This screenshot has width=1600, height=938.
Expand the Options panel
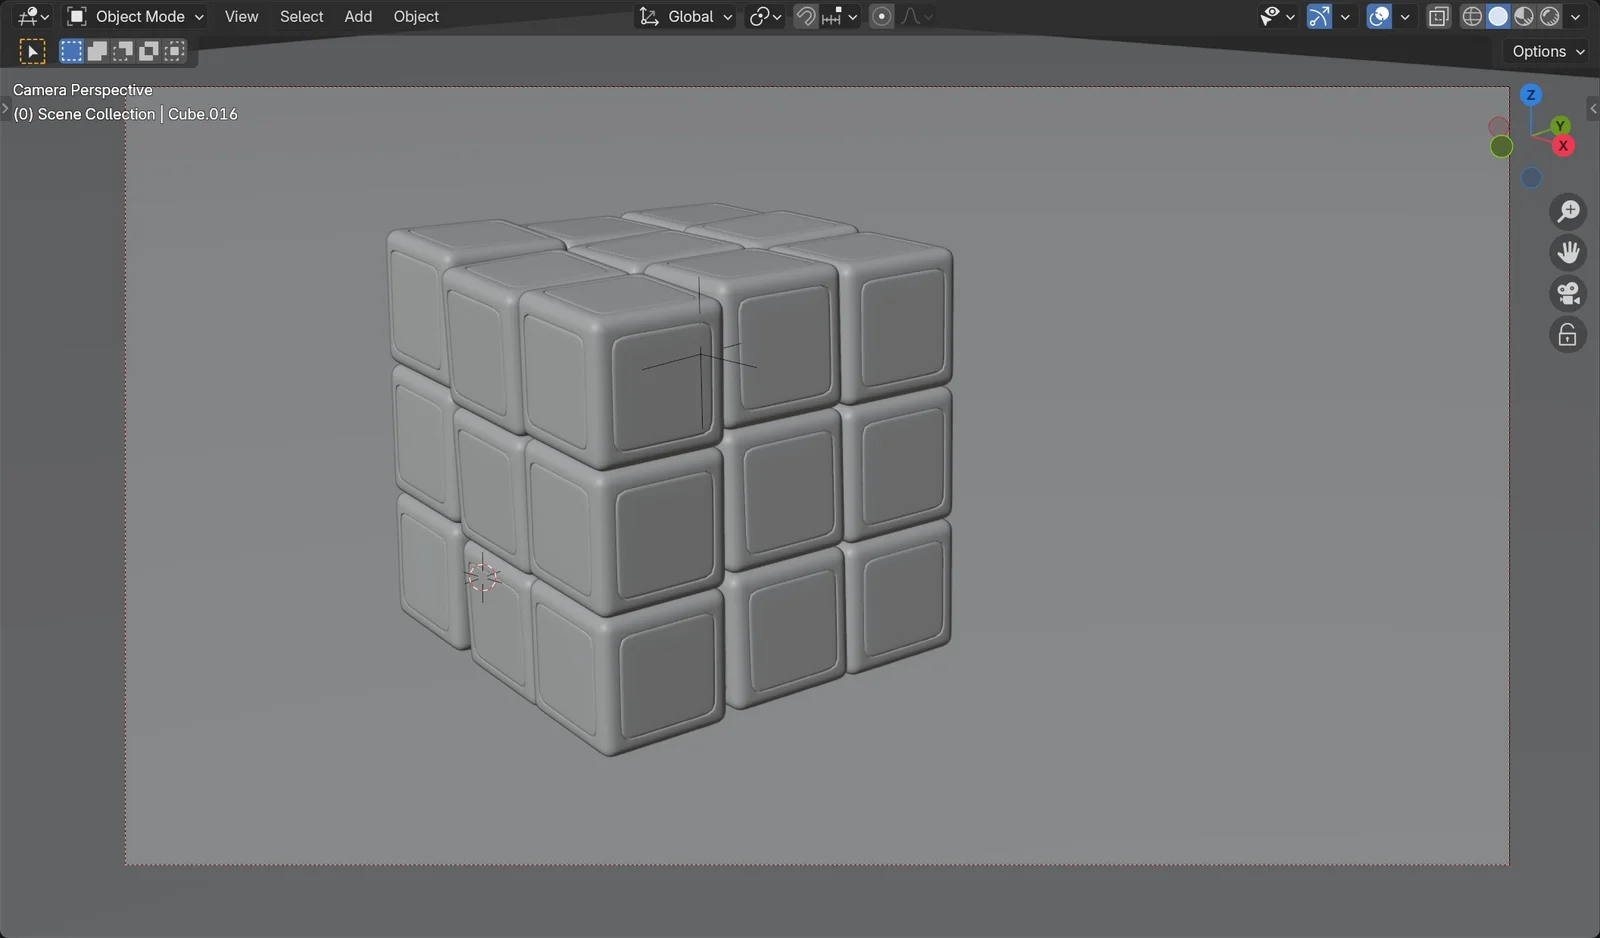click(x=1543, y=51)
